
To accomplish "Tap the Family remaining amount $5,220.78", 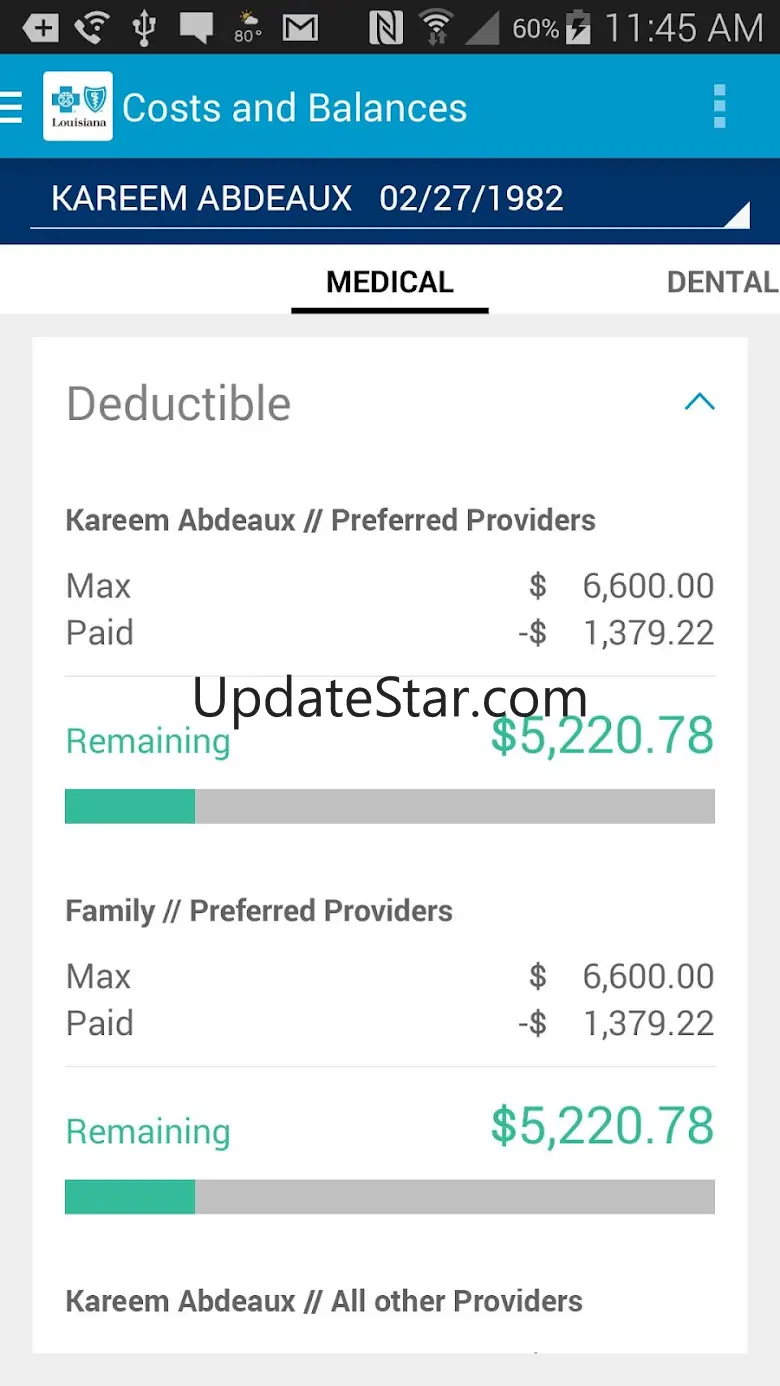I will coord(602,1126).
